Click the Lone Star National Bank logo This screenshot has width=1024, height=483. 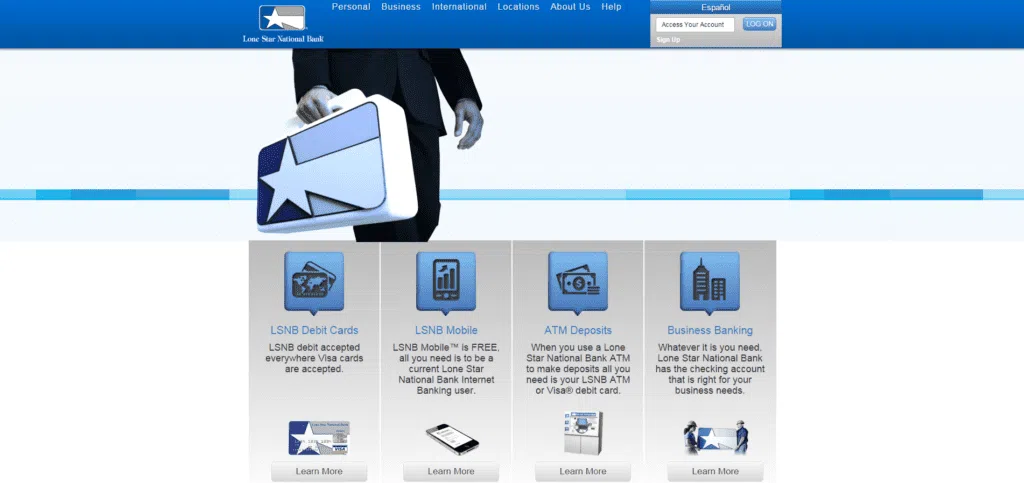283,24
